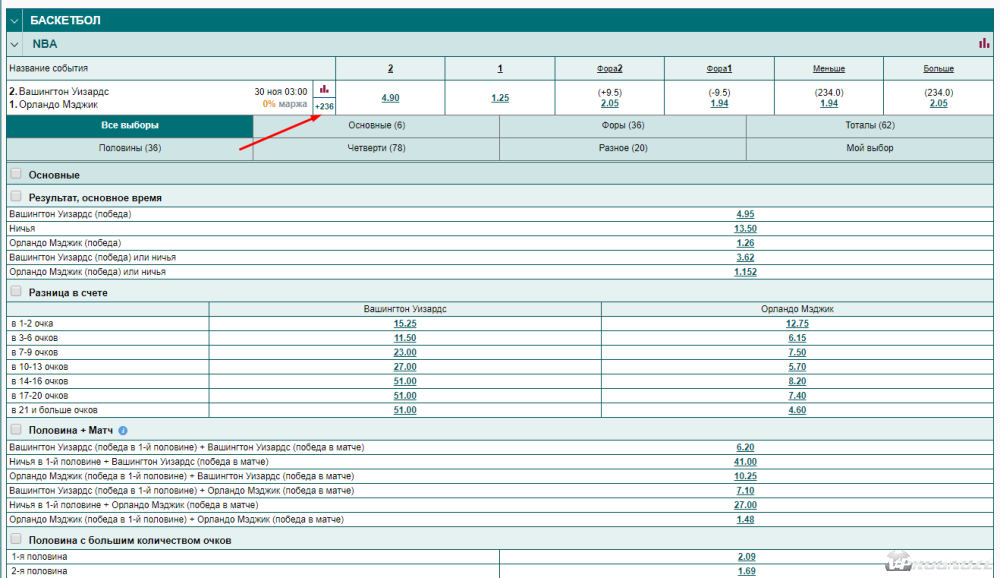
Task: Collapse the NBA league chevron
Action: (x=15, y=44)
